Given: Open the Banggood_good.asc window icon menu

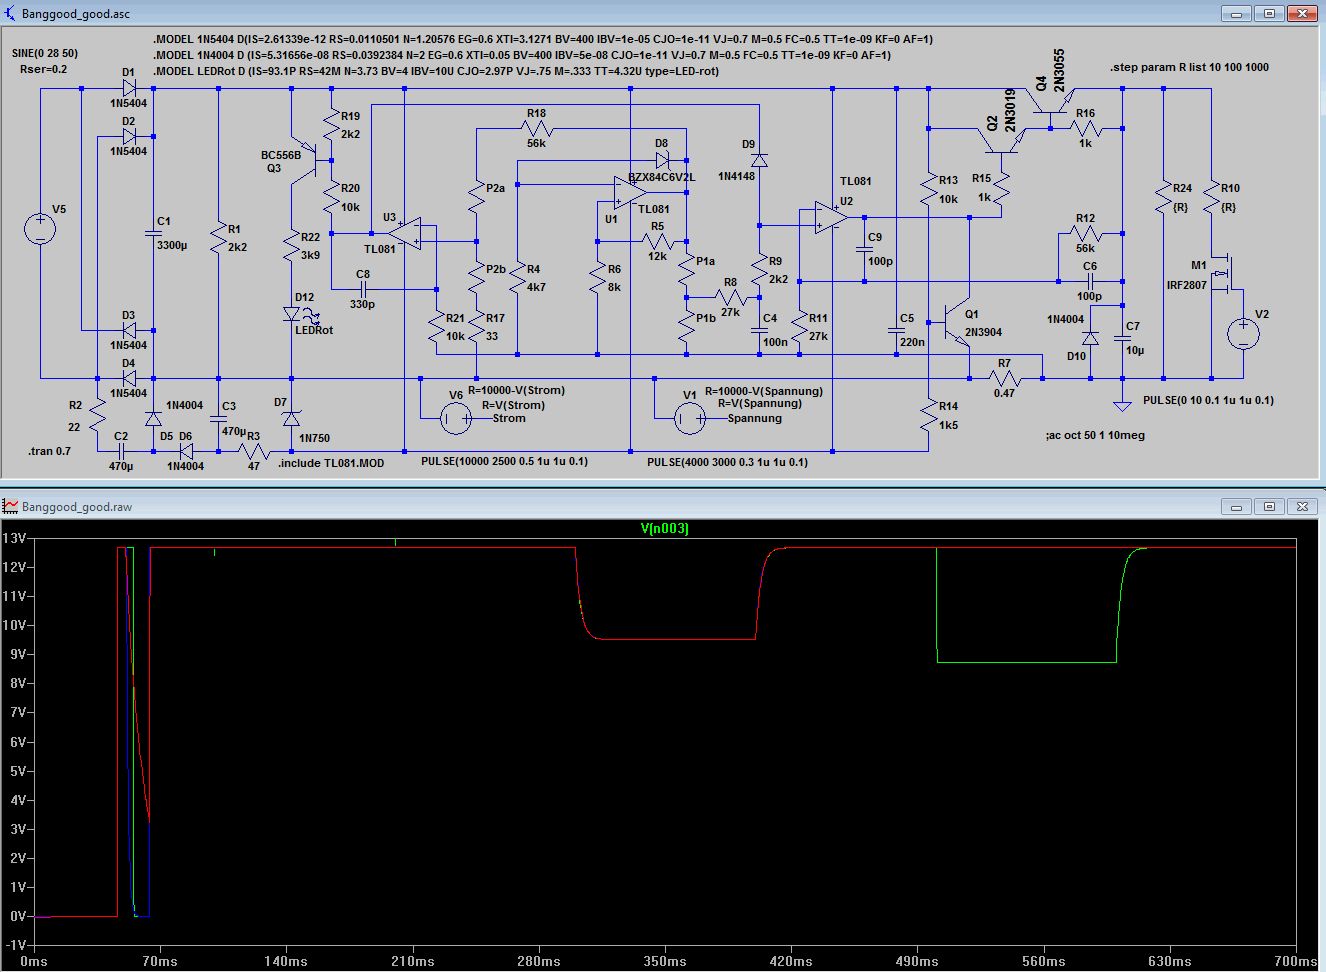Looking at the screenshot, I should pos(10,14).
